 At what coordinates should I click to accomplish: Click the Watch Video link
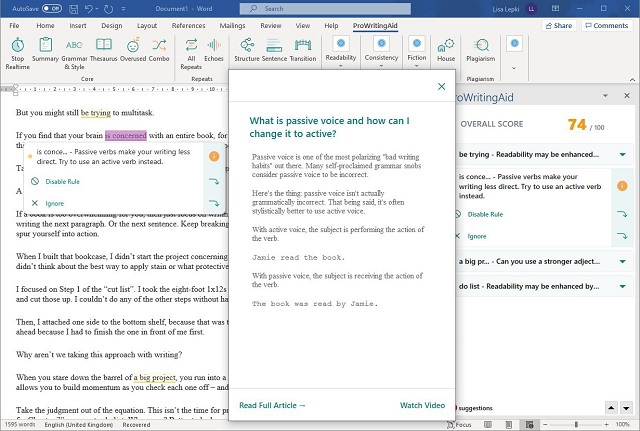click(422, 405)
